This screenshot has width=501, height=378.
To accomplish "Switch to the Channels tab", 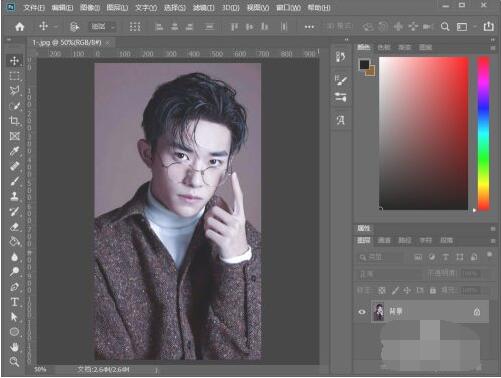I will point(384,240).
